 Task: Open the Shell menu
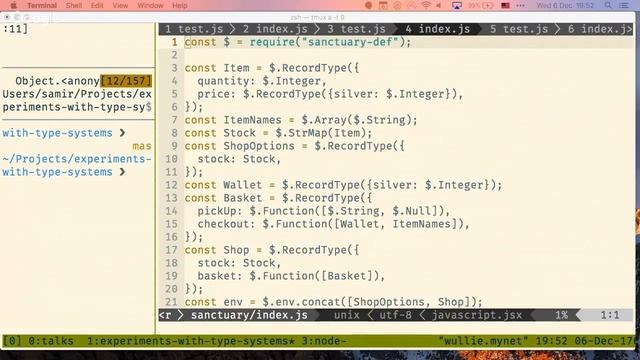[74, 6]
